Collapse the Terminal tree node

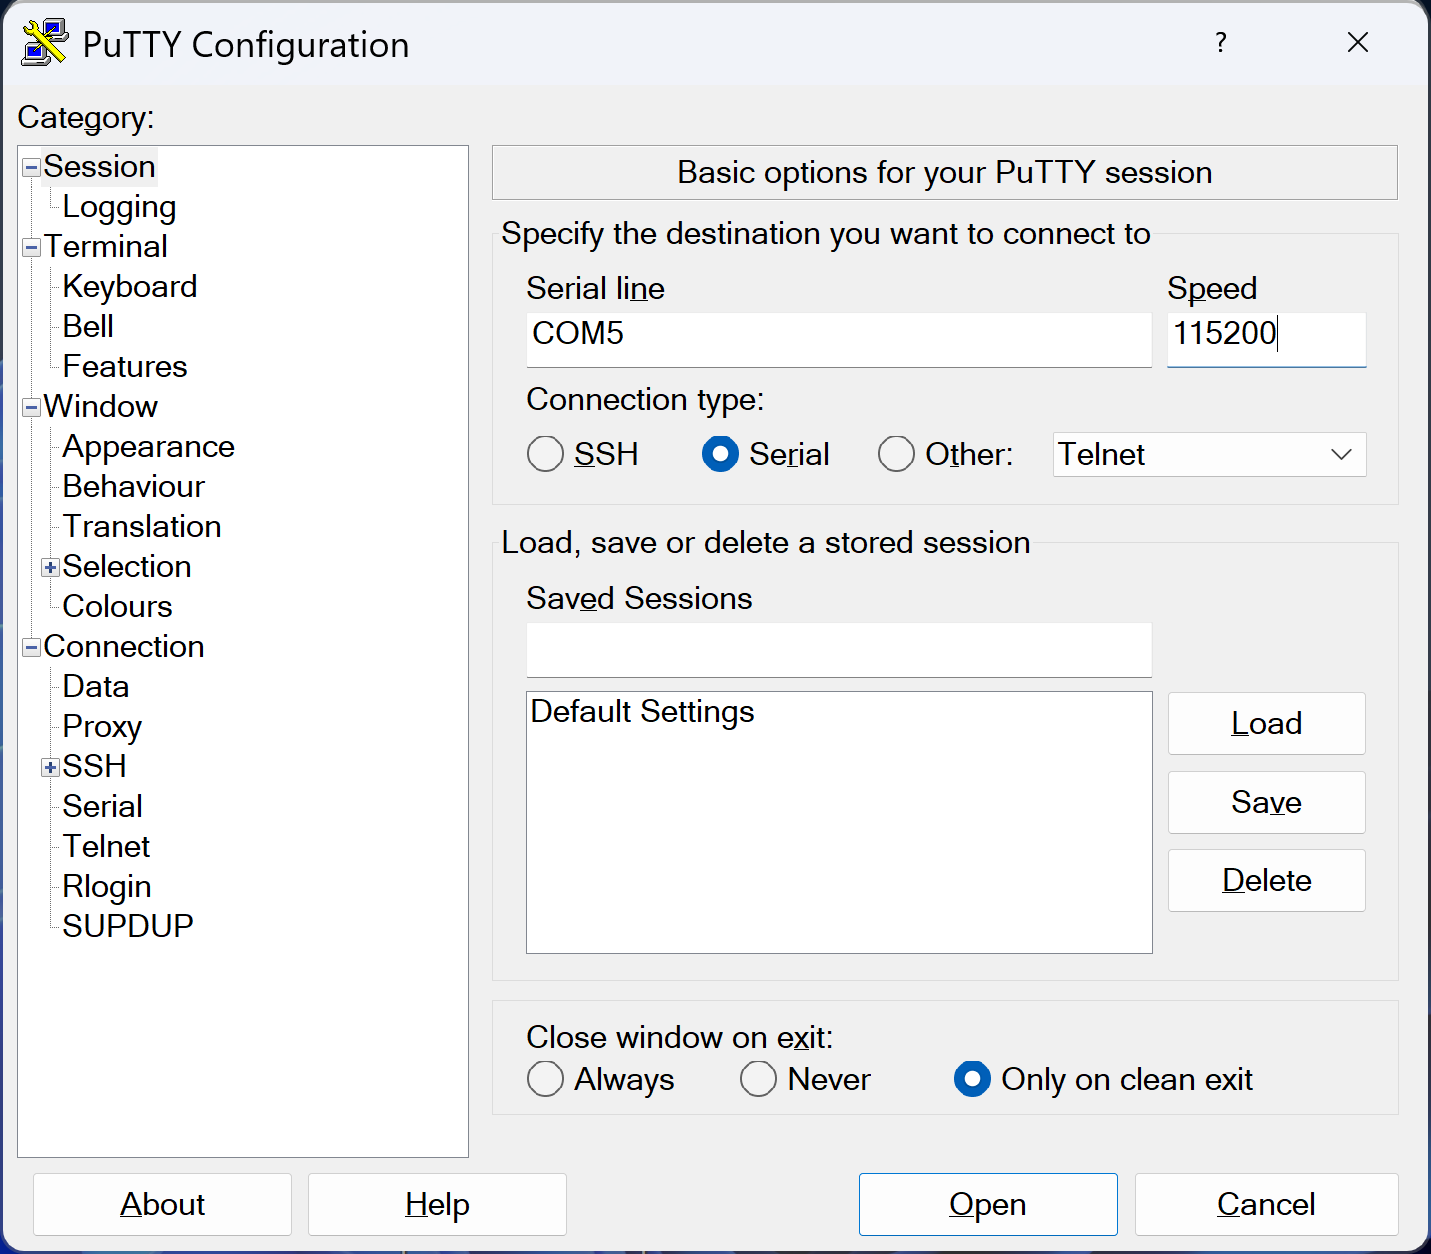coord(31,247)
